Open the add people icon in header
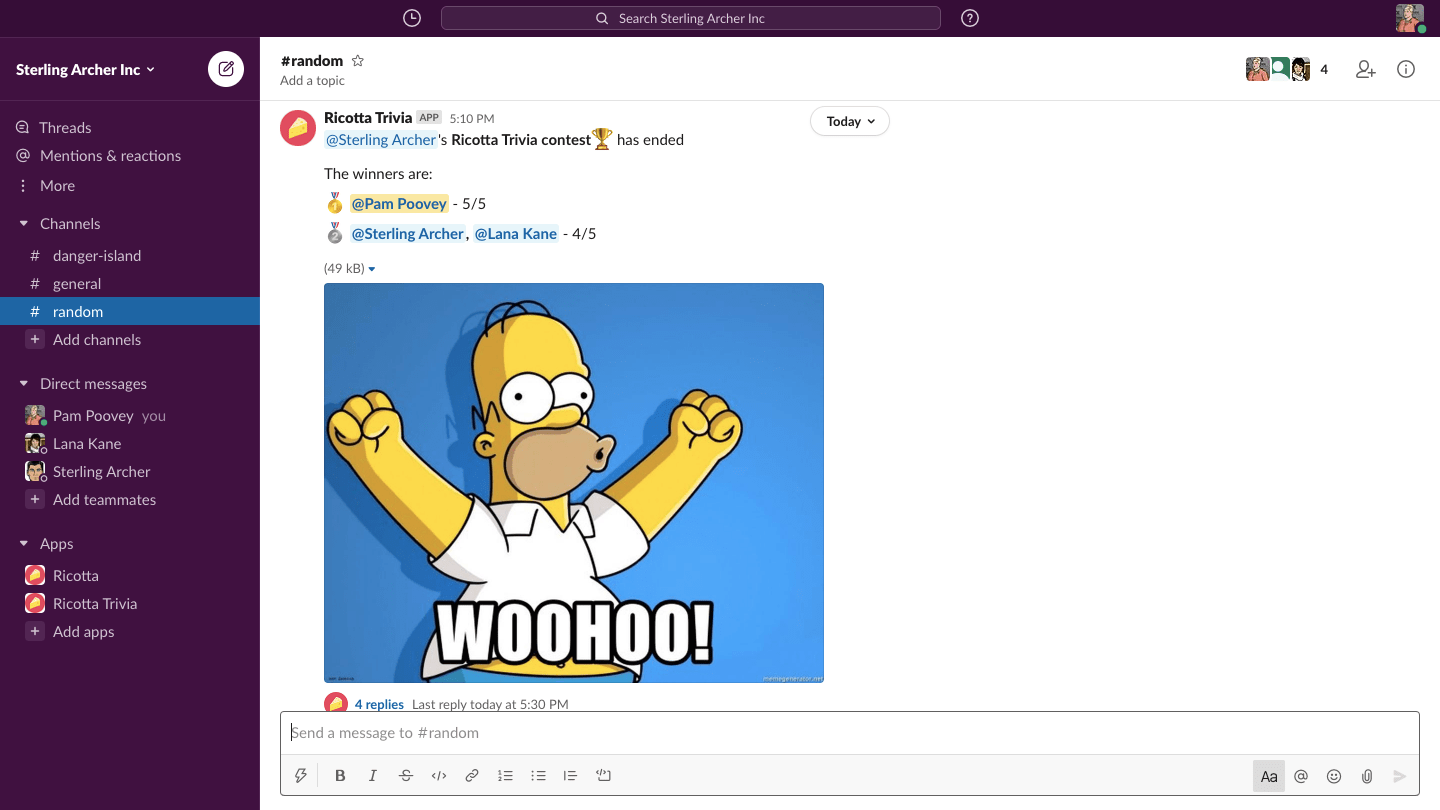1440x810 pixels. pyautogui.click(x=1366, y=69)
